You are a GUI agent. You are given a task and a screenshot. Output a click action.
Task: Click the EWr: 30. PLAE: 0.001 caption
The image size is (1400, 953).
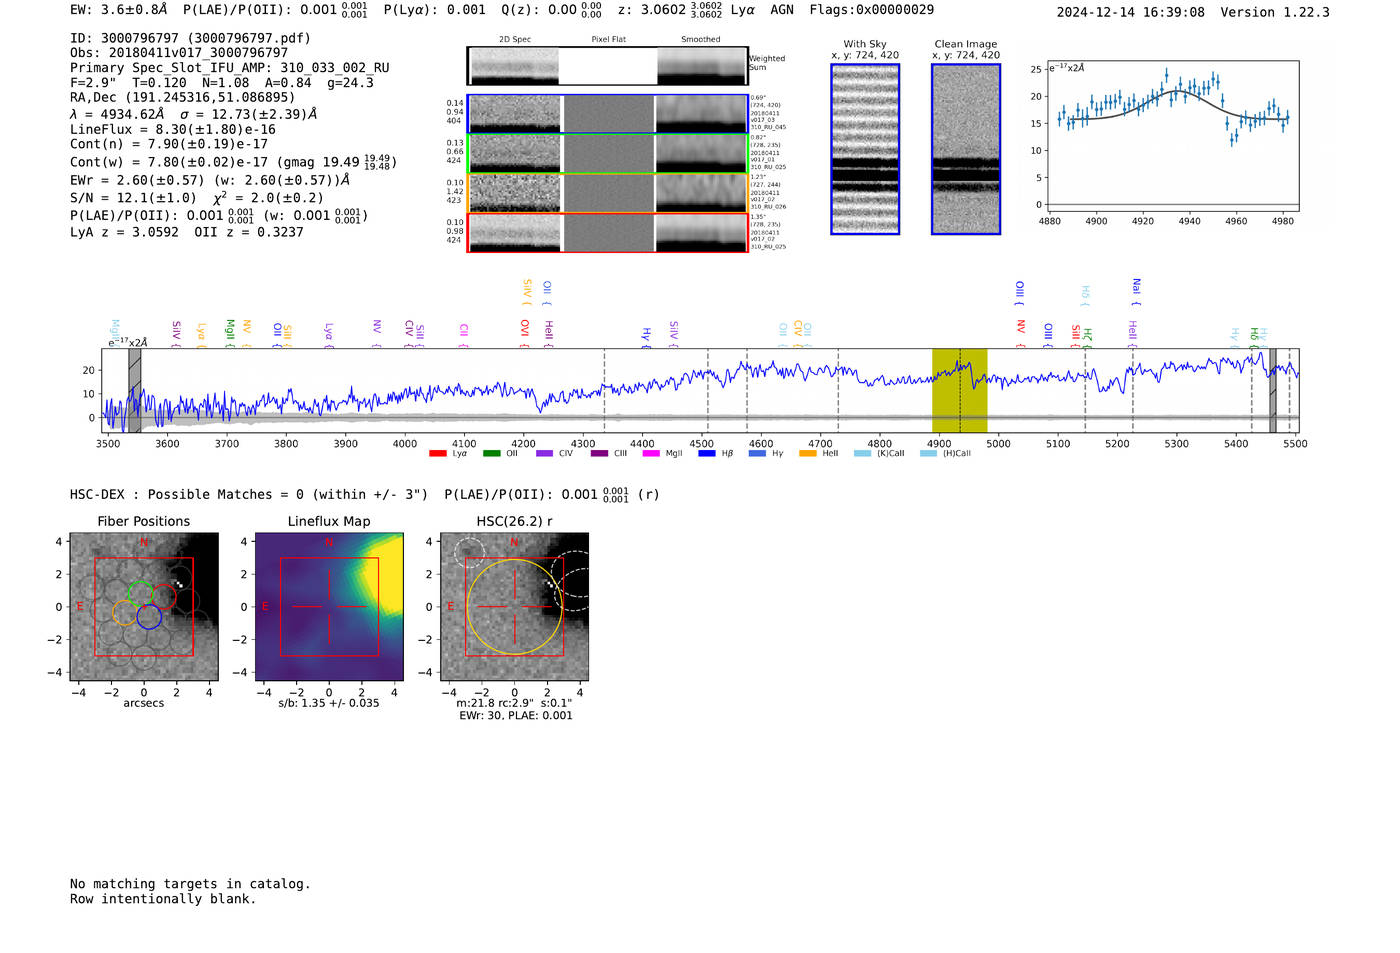(516, 716)
